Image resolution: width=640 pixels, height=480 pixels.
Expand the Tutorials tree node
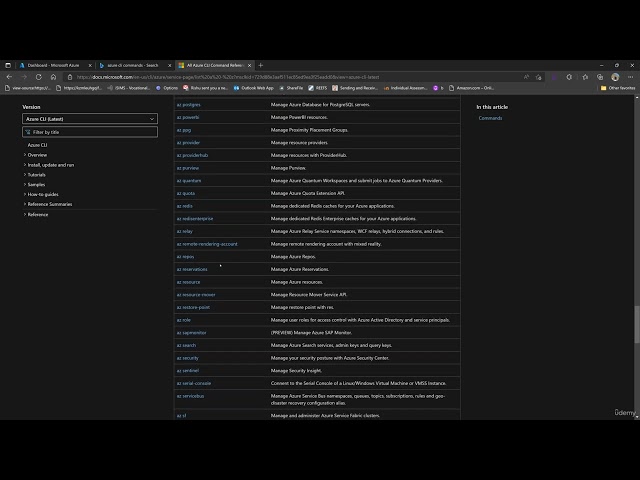[36, 175]
